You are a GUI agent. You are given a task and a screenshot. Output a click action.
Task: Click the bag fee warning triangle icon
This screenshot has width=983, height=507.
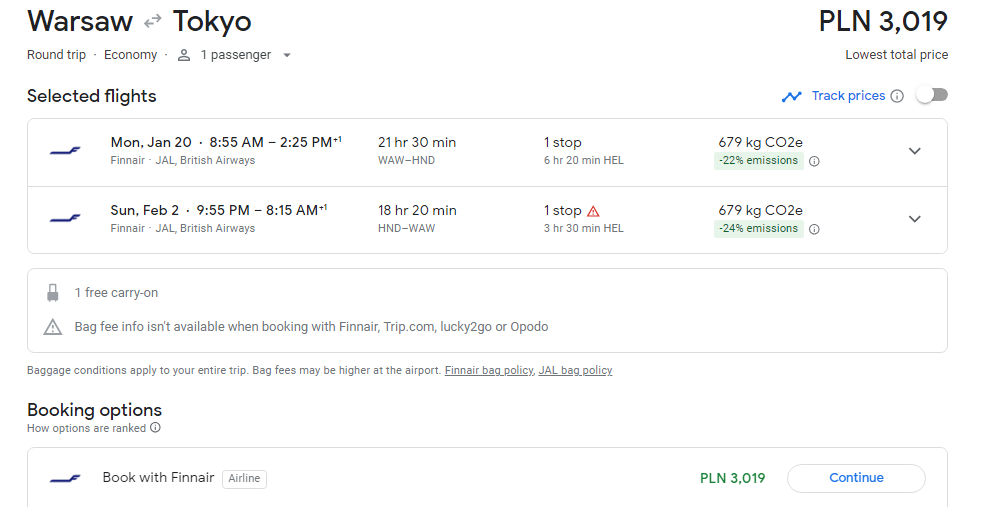53,327
